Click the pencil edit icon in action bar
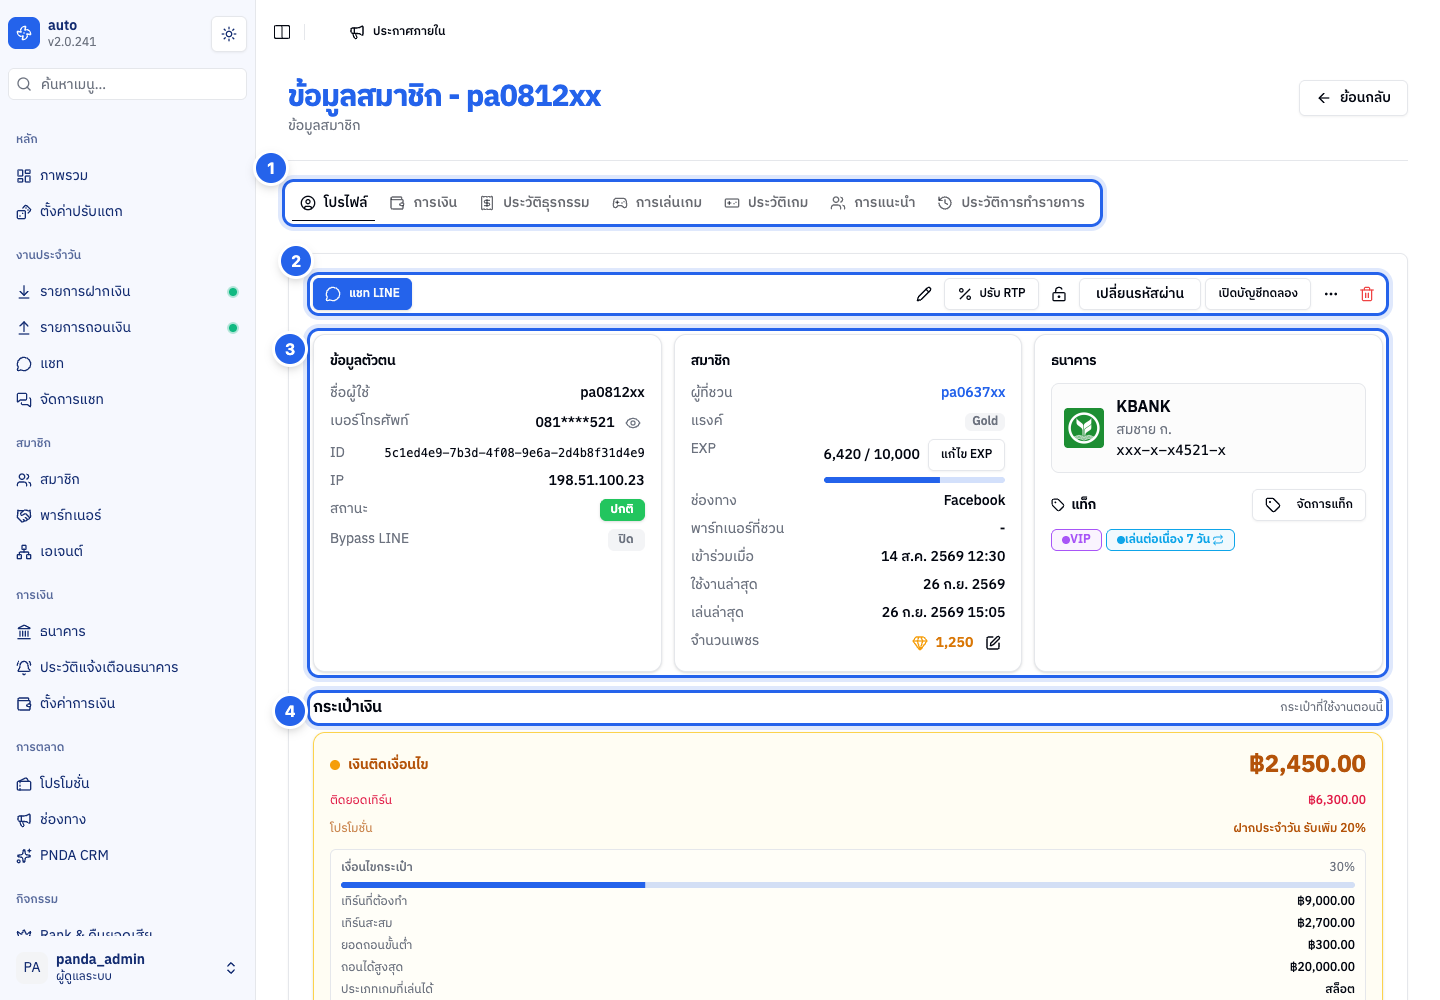This screenshot has height=1000, width=1440. pyautogui.click(x=924, y=294)
